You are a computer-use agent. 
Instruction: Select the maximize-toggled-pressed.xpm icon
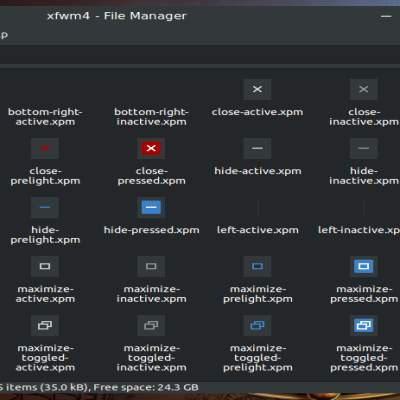tap(364, 325)
